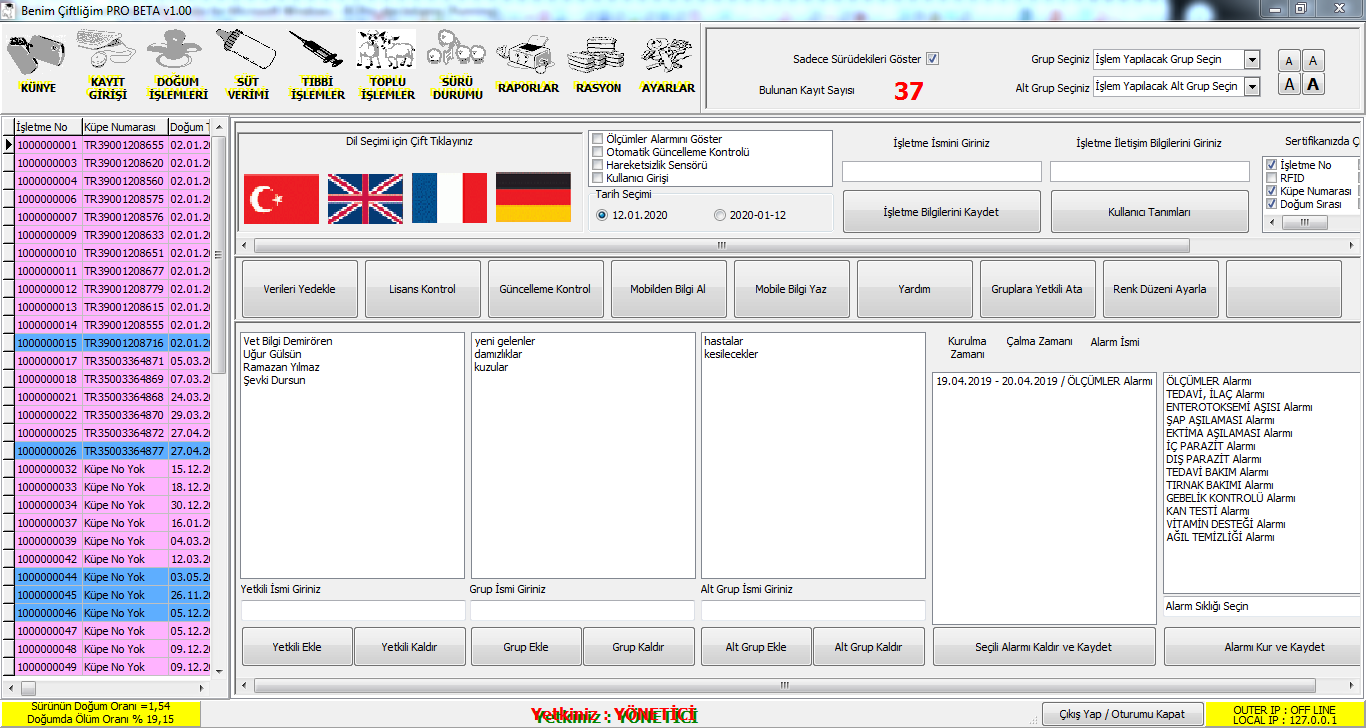Expand the Alt Grup Seçiniz dropdown
The image size is (1366, 728).
point(1252,87)
